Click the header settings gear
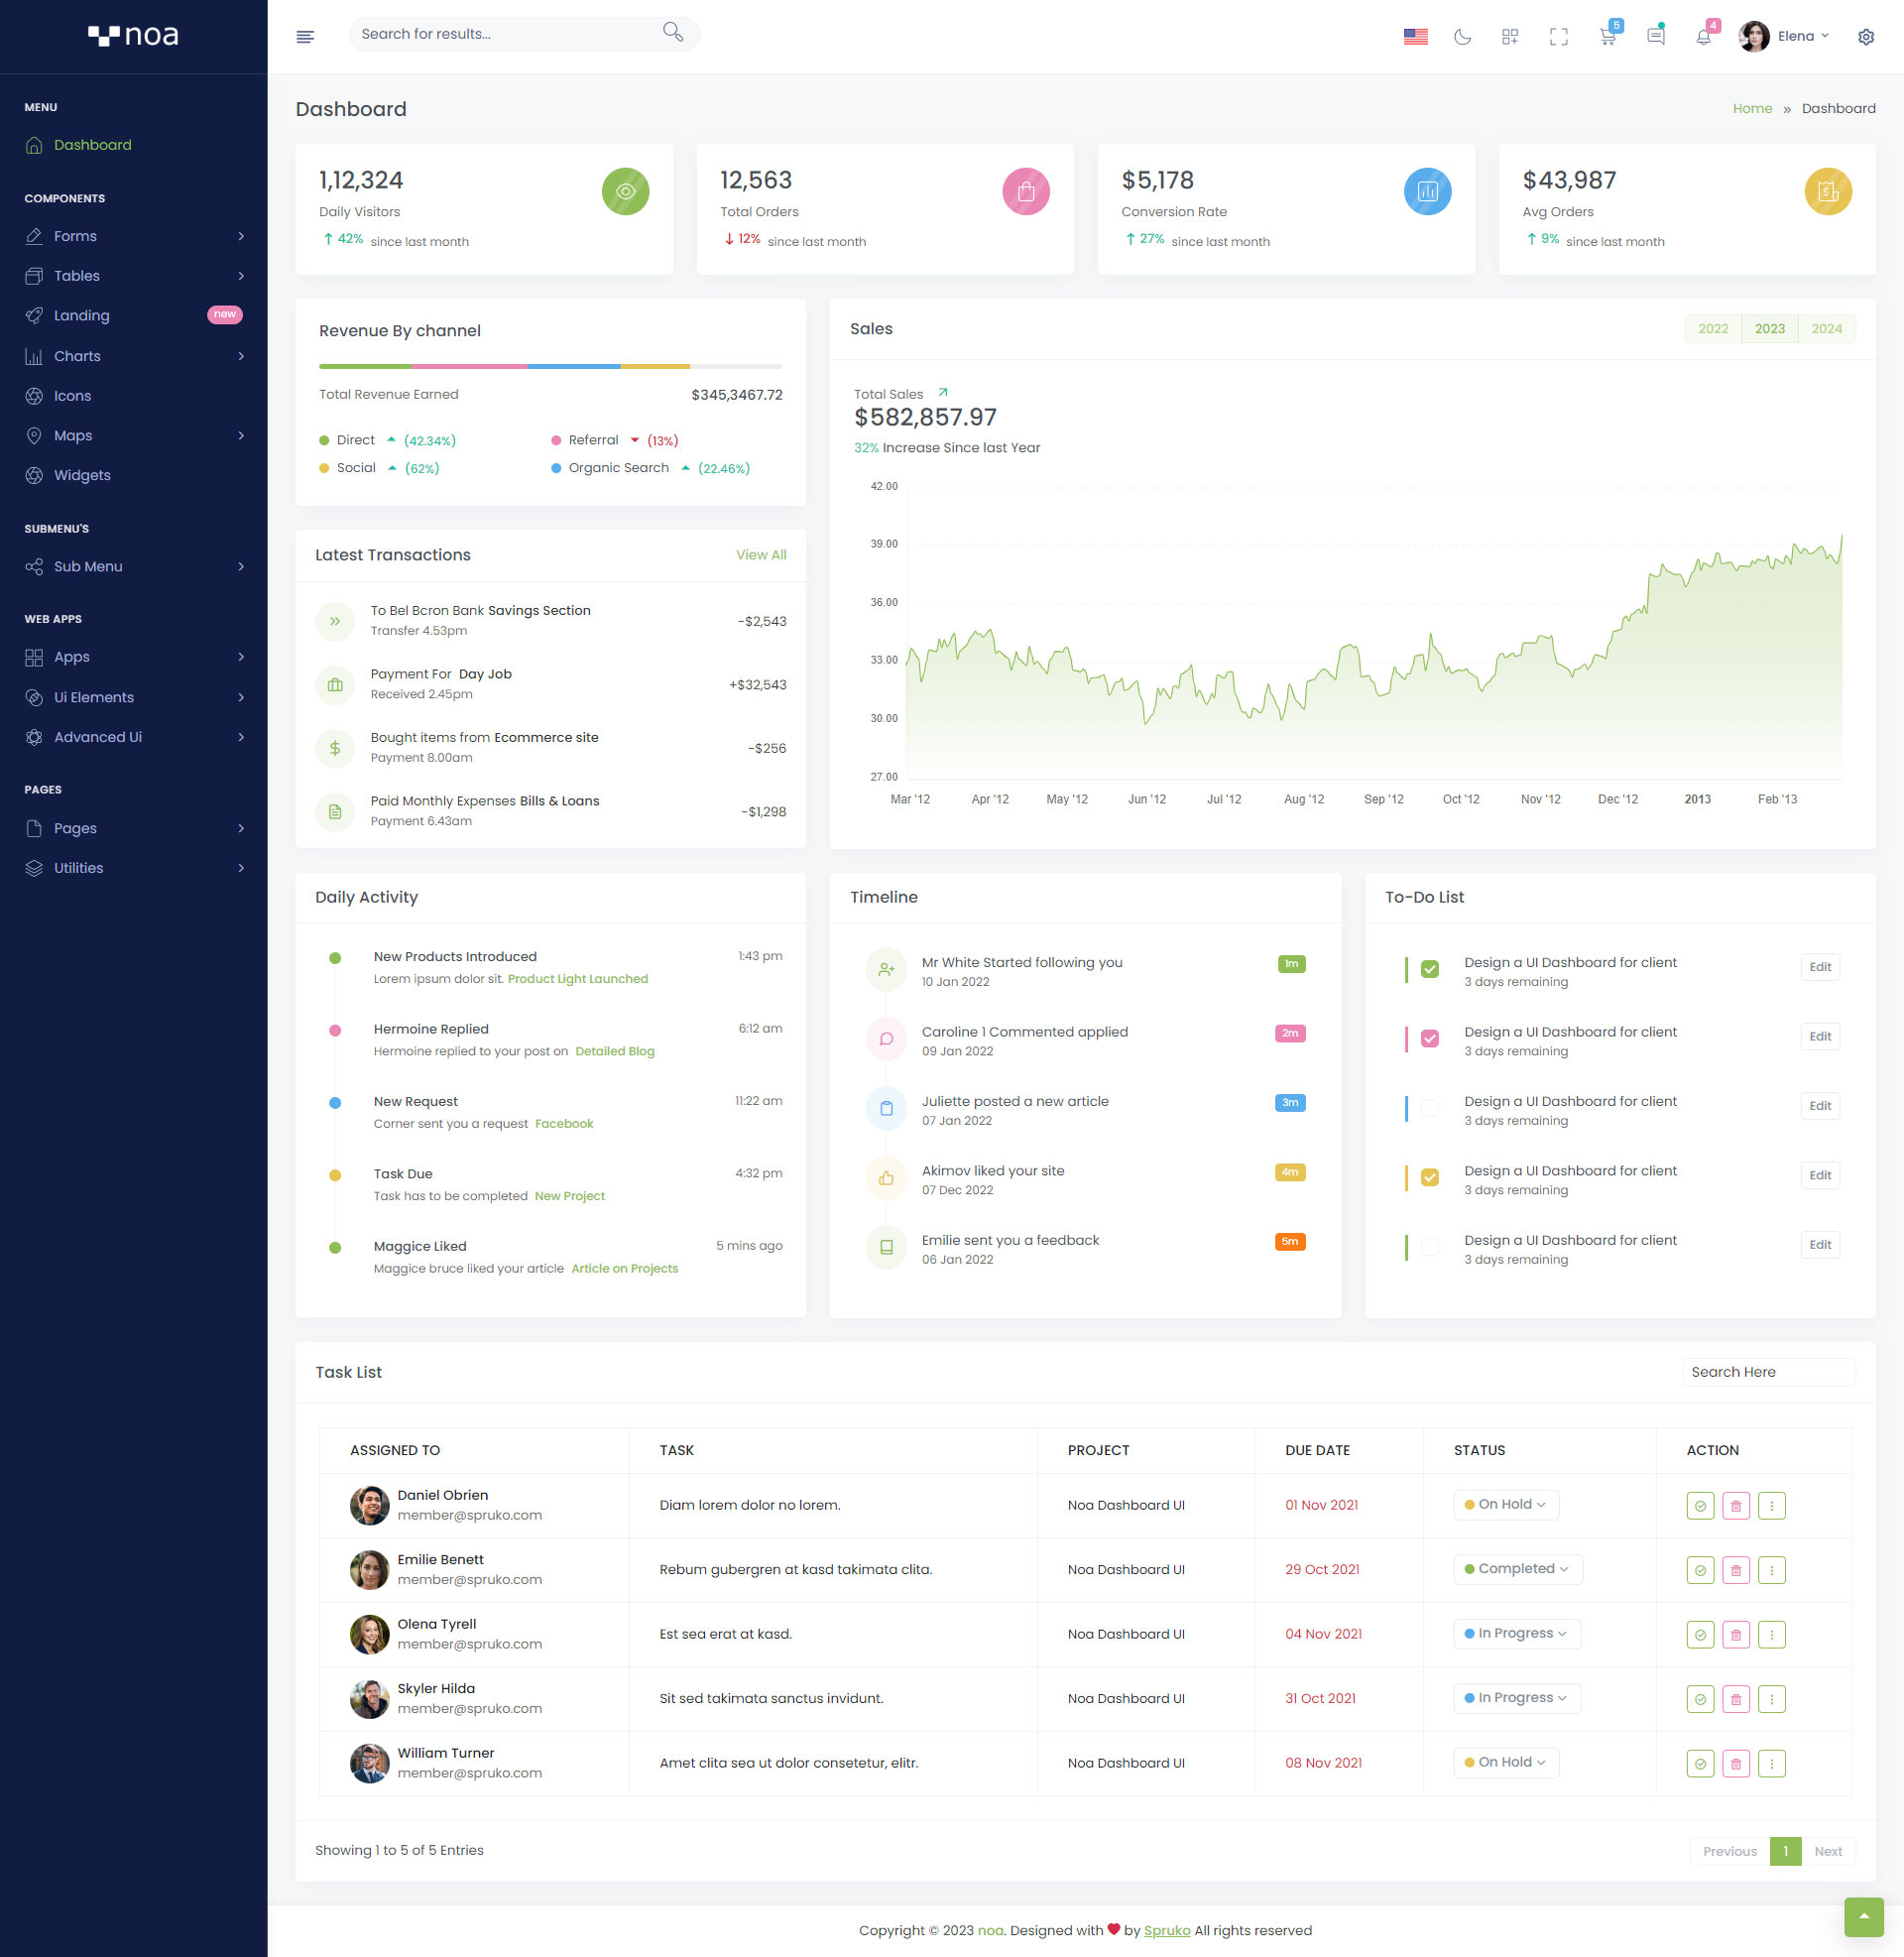 [x=1865, y=37]
